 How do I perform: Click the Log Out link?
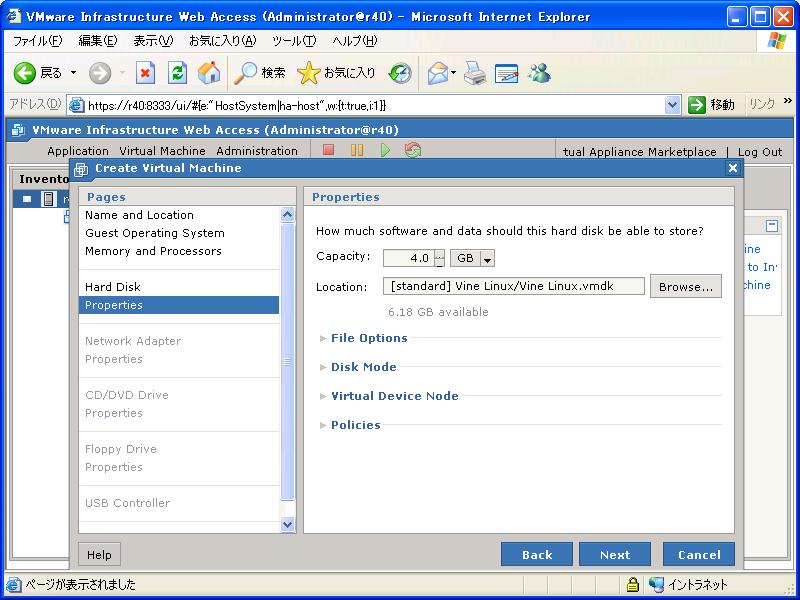(760, 152)
